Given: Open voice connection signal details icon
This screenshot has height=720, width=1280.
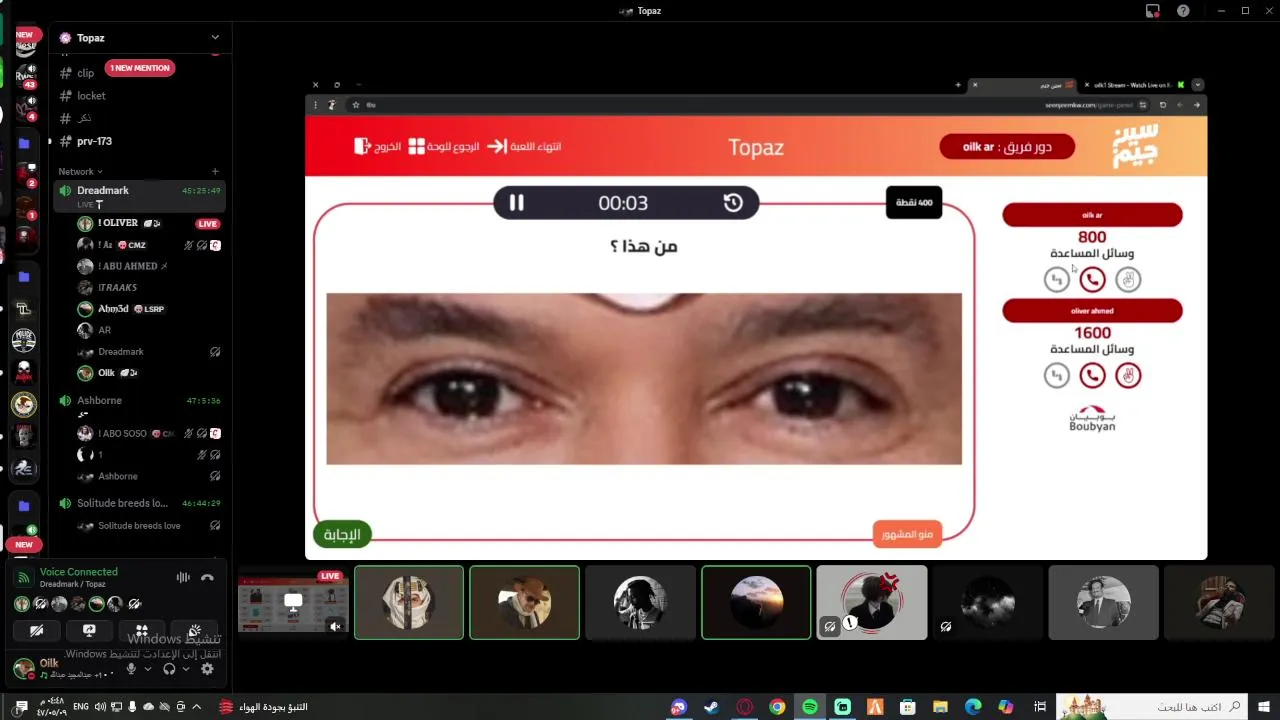Looking at the screenshot, I should coord(23,577).
